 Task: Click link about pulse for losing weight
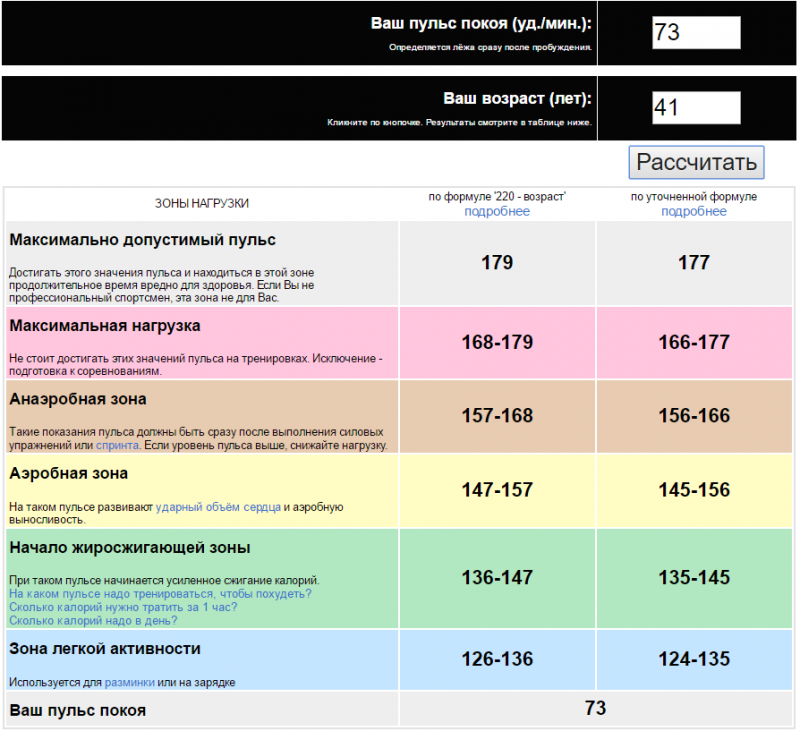tap(160, 594)
